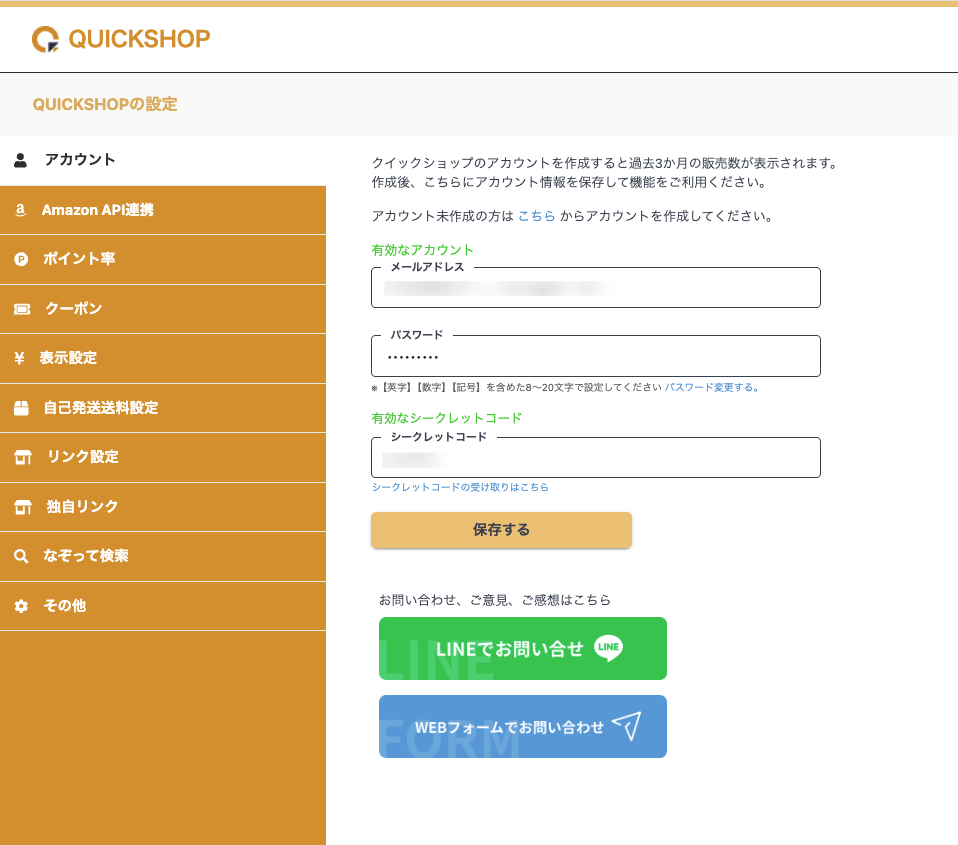Viewport: 958px width, 845px height.
Task: Click the yen icon beside 表示設定
Action: click(x=20, y=358)
